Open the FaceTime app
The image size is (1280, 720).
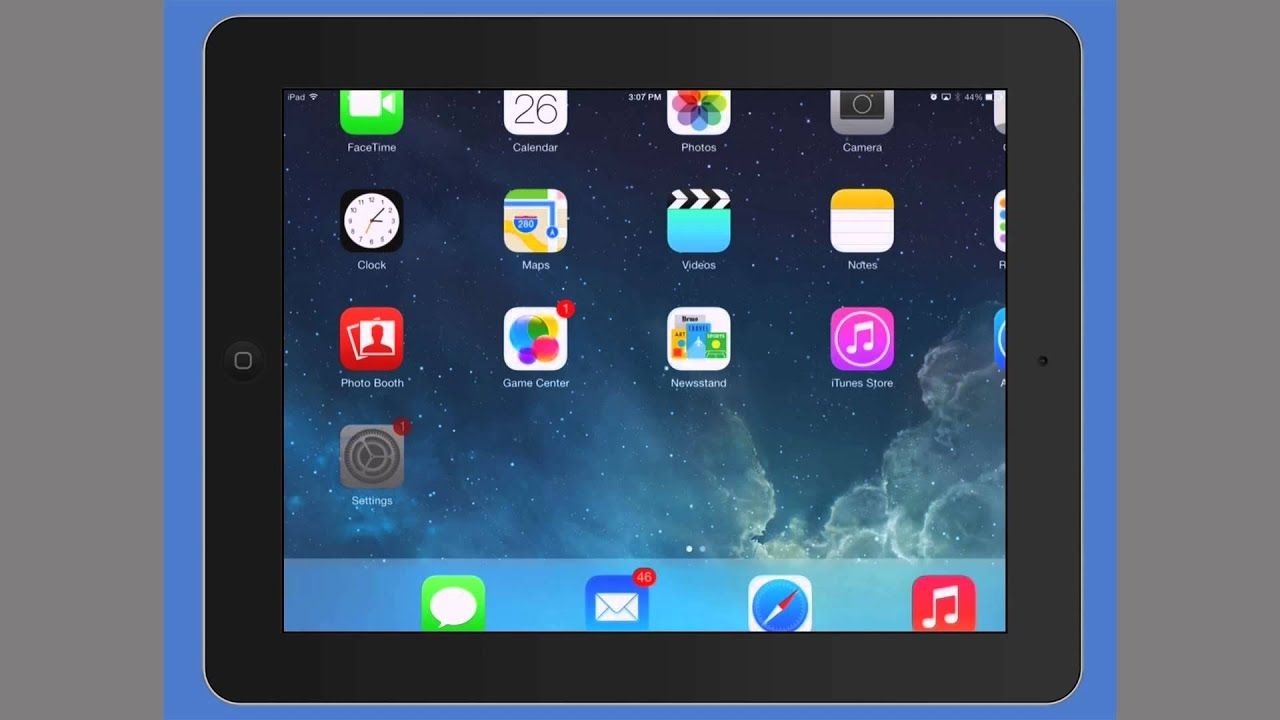(371, 112)
